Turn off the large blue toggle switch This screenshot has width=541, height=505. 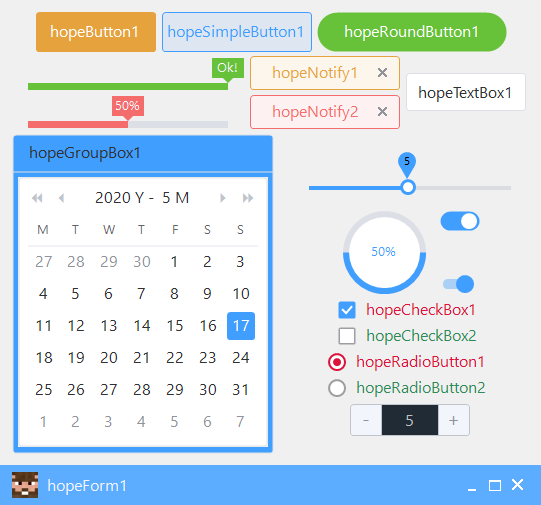[x=460, y=221]
